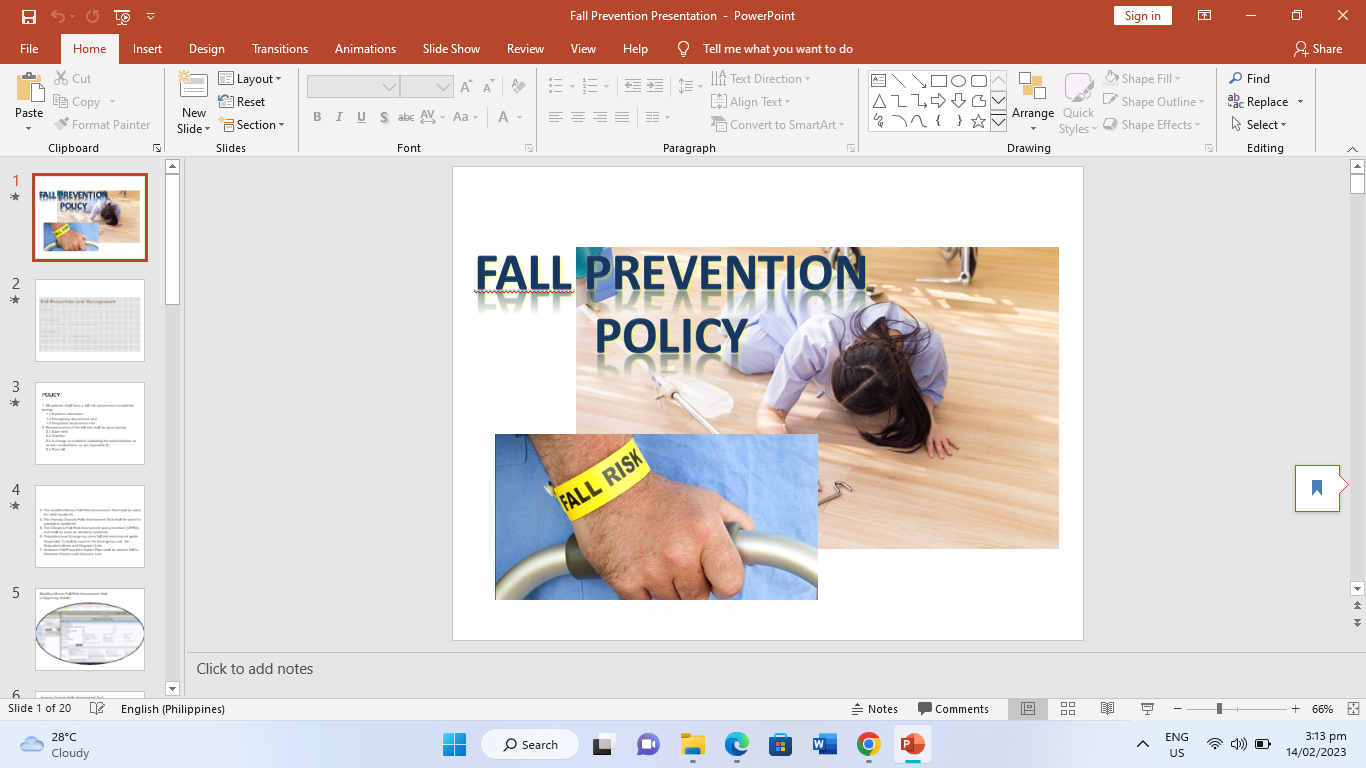Toggle Normal view in the status bar
1366x768 pixels.
click(1028, 709)
